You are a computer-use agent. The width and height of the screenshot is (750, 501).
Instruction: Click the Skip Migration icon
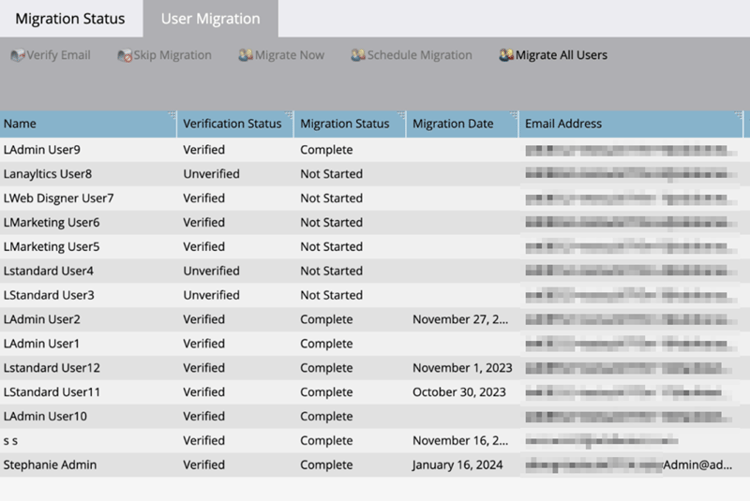pyautogui.click(x=125, y=56)
